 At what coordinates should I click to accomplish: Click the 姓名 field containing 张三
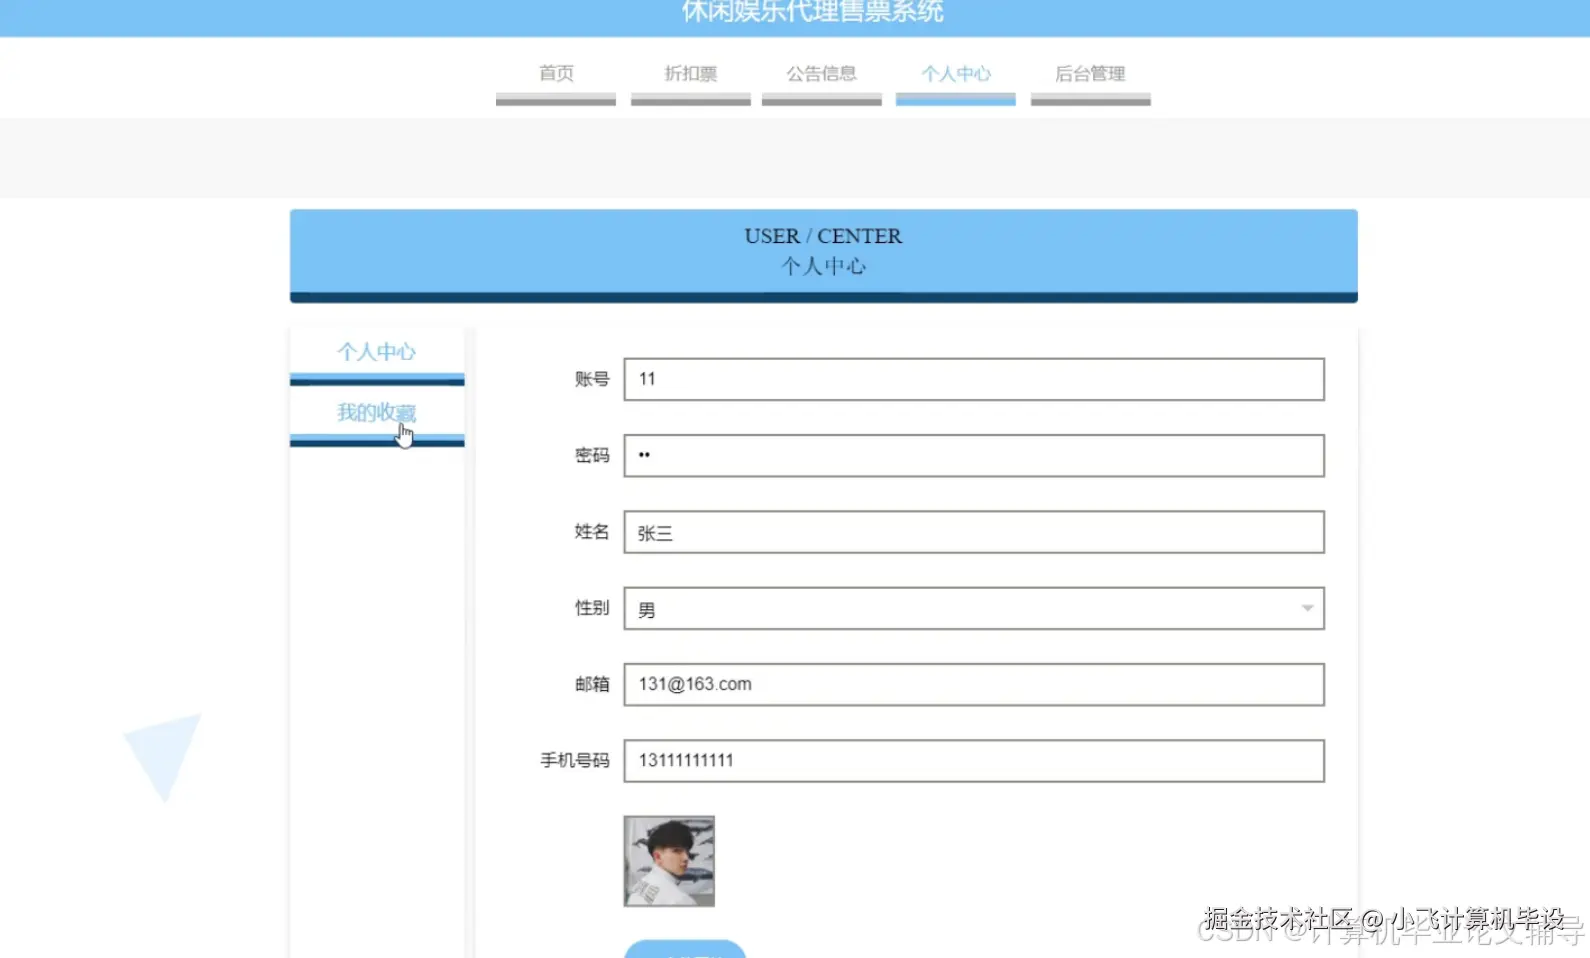tap(974, 532)
